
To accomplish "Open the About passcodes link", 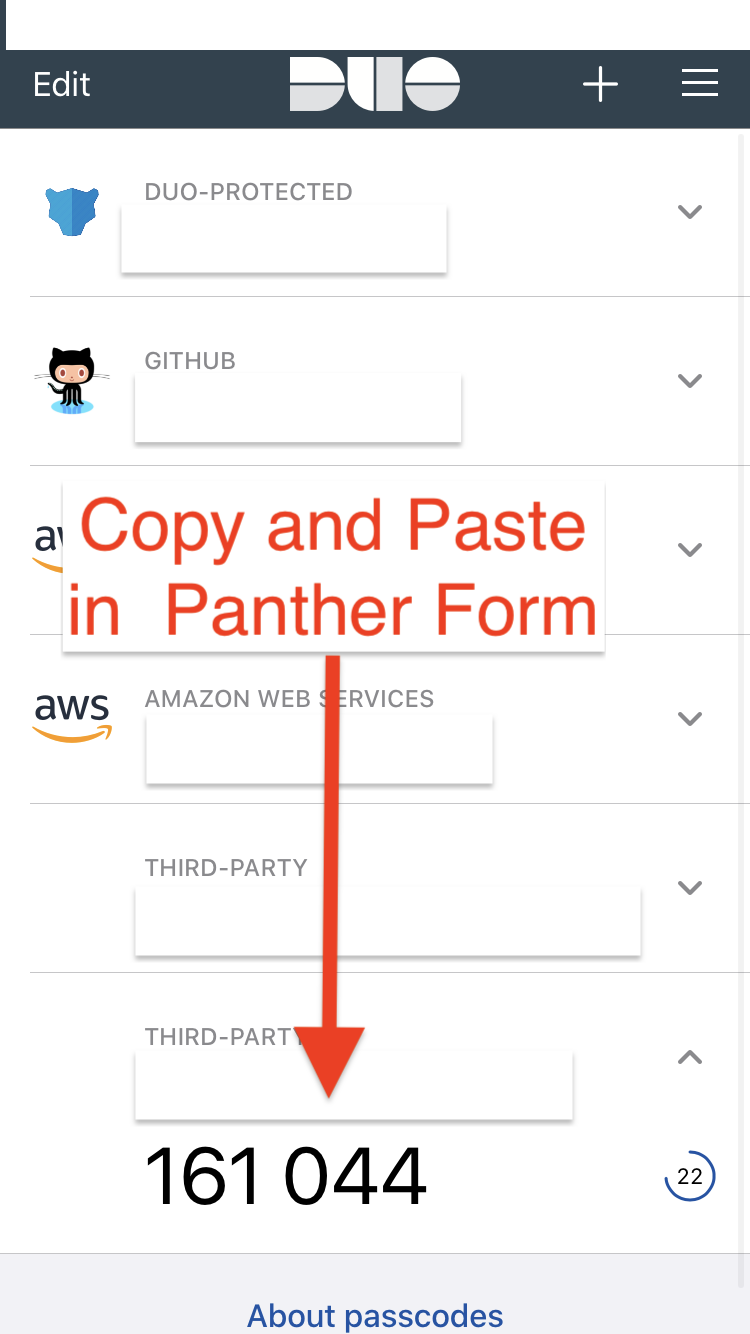I will tap(375, 1316).
